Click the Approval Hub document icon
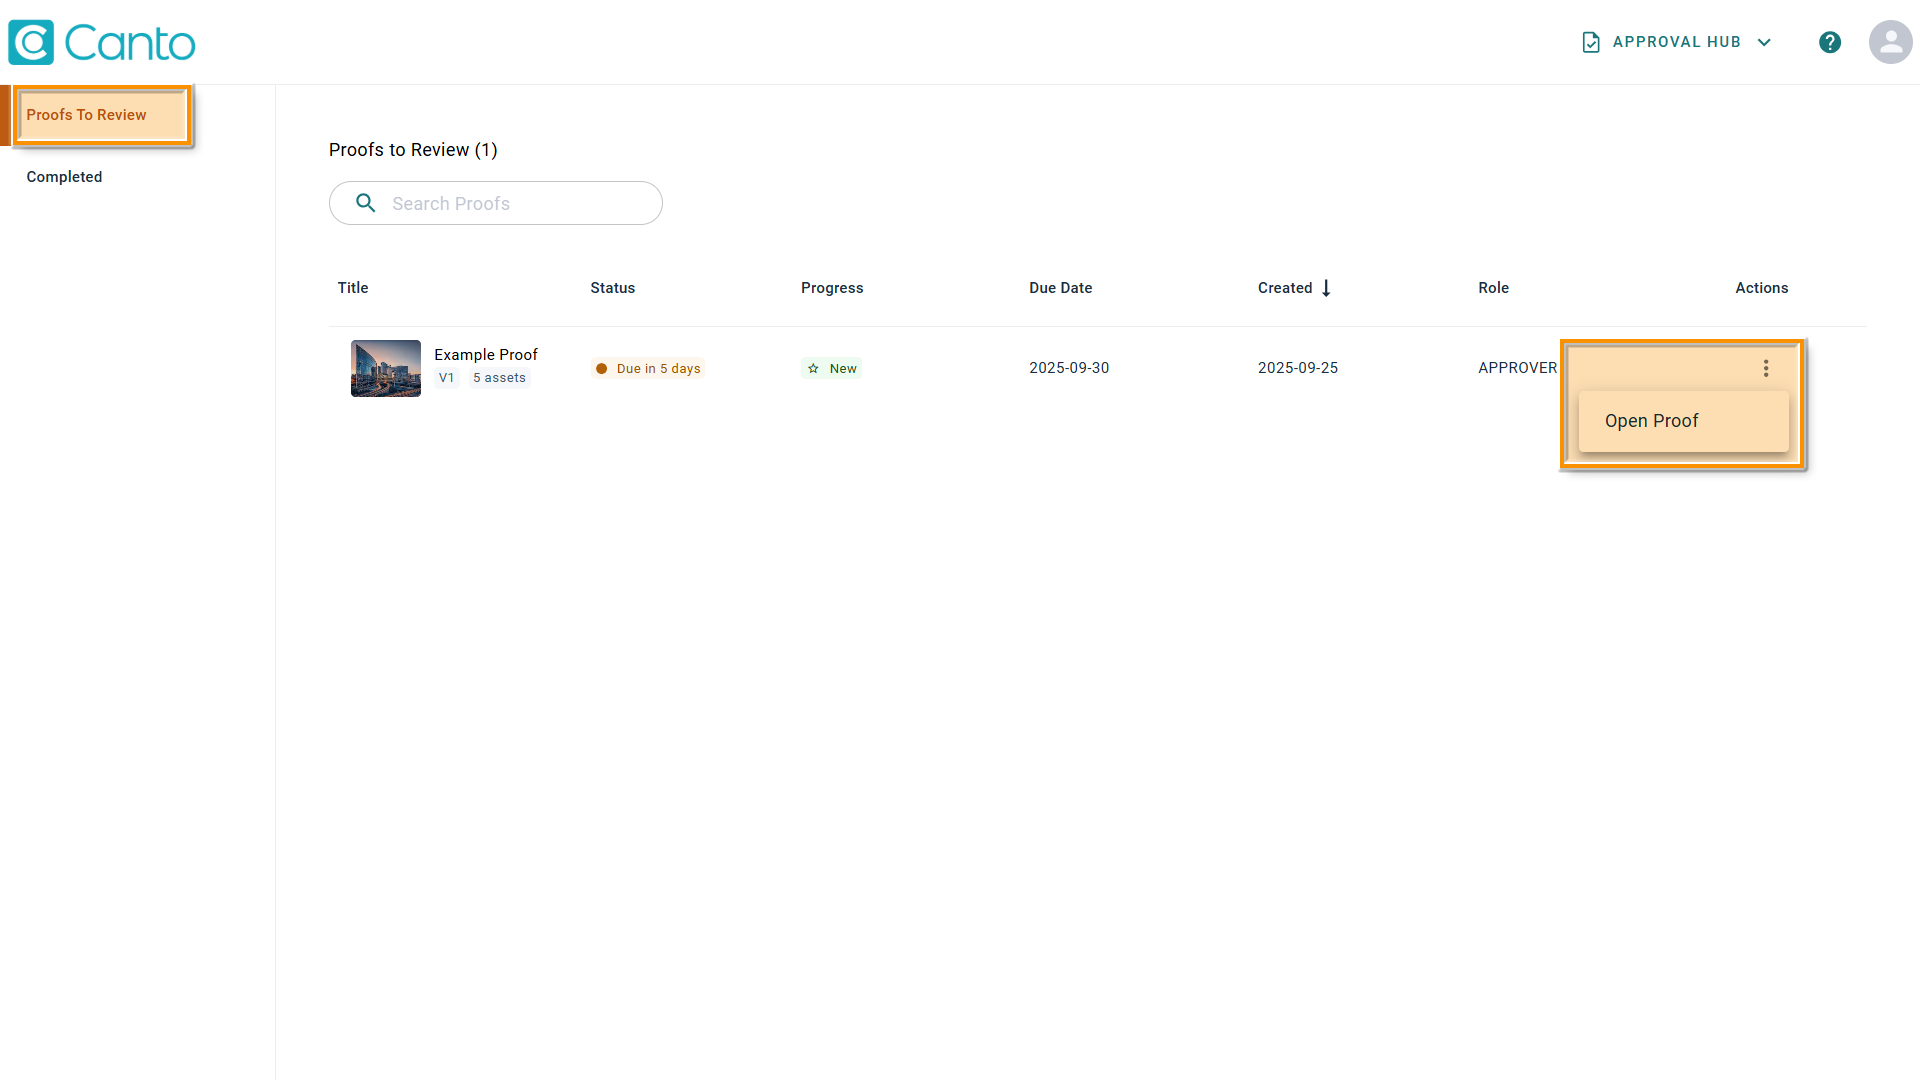The height and width of the screenshot is (1080, 1920). tap(1591, 42)
